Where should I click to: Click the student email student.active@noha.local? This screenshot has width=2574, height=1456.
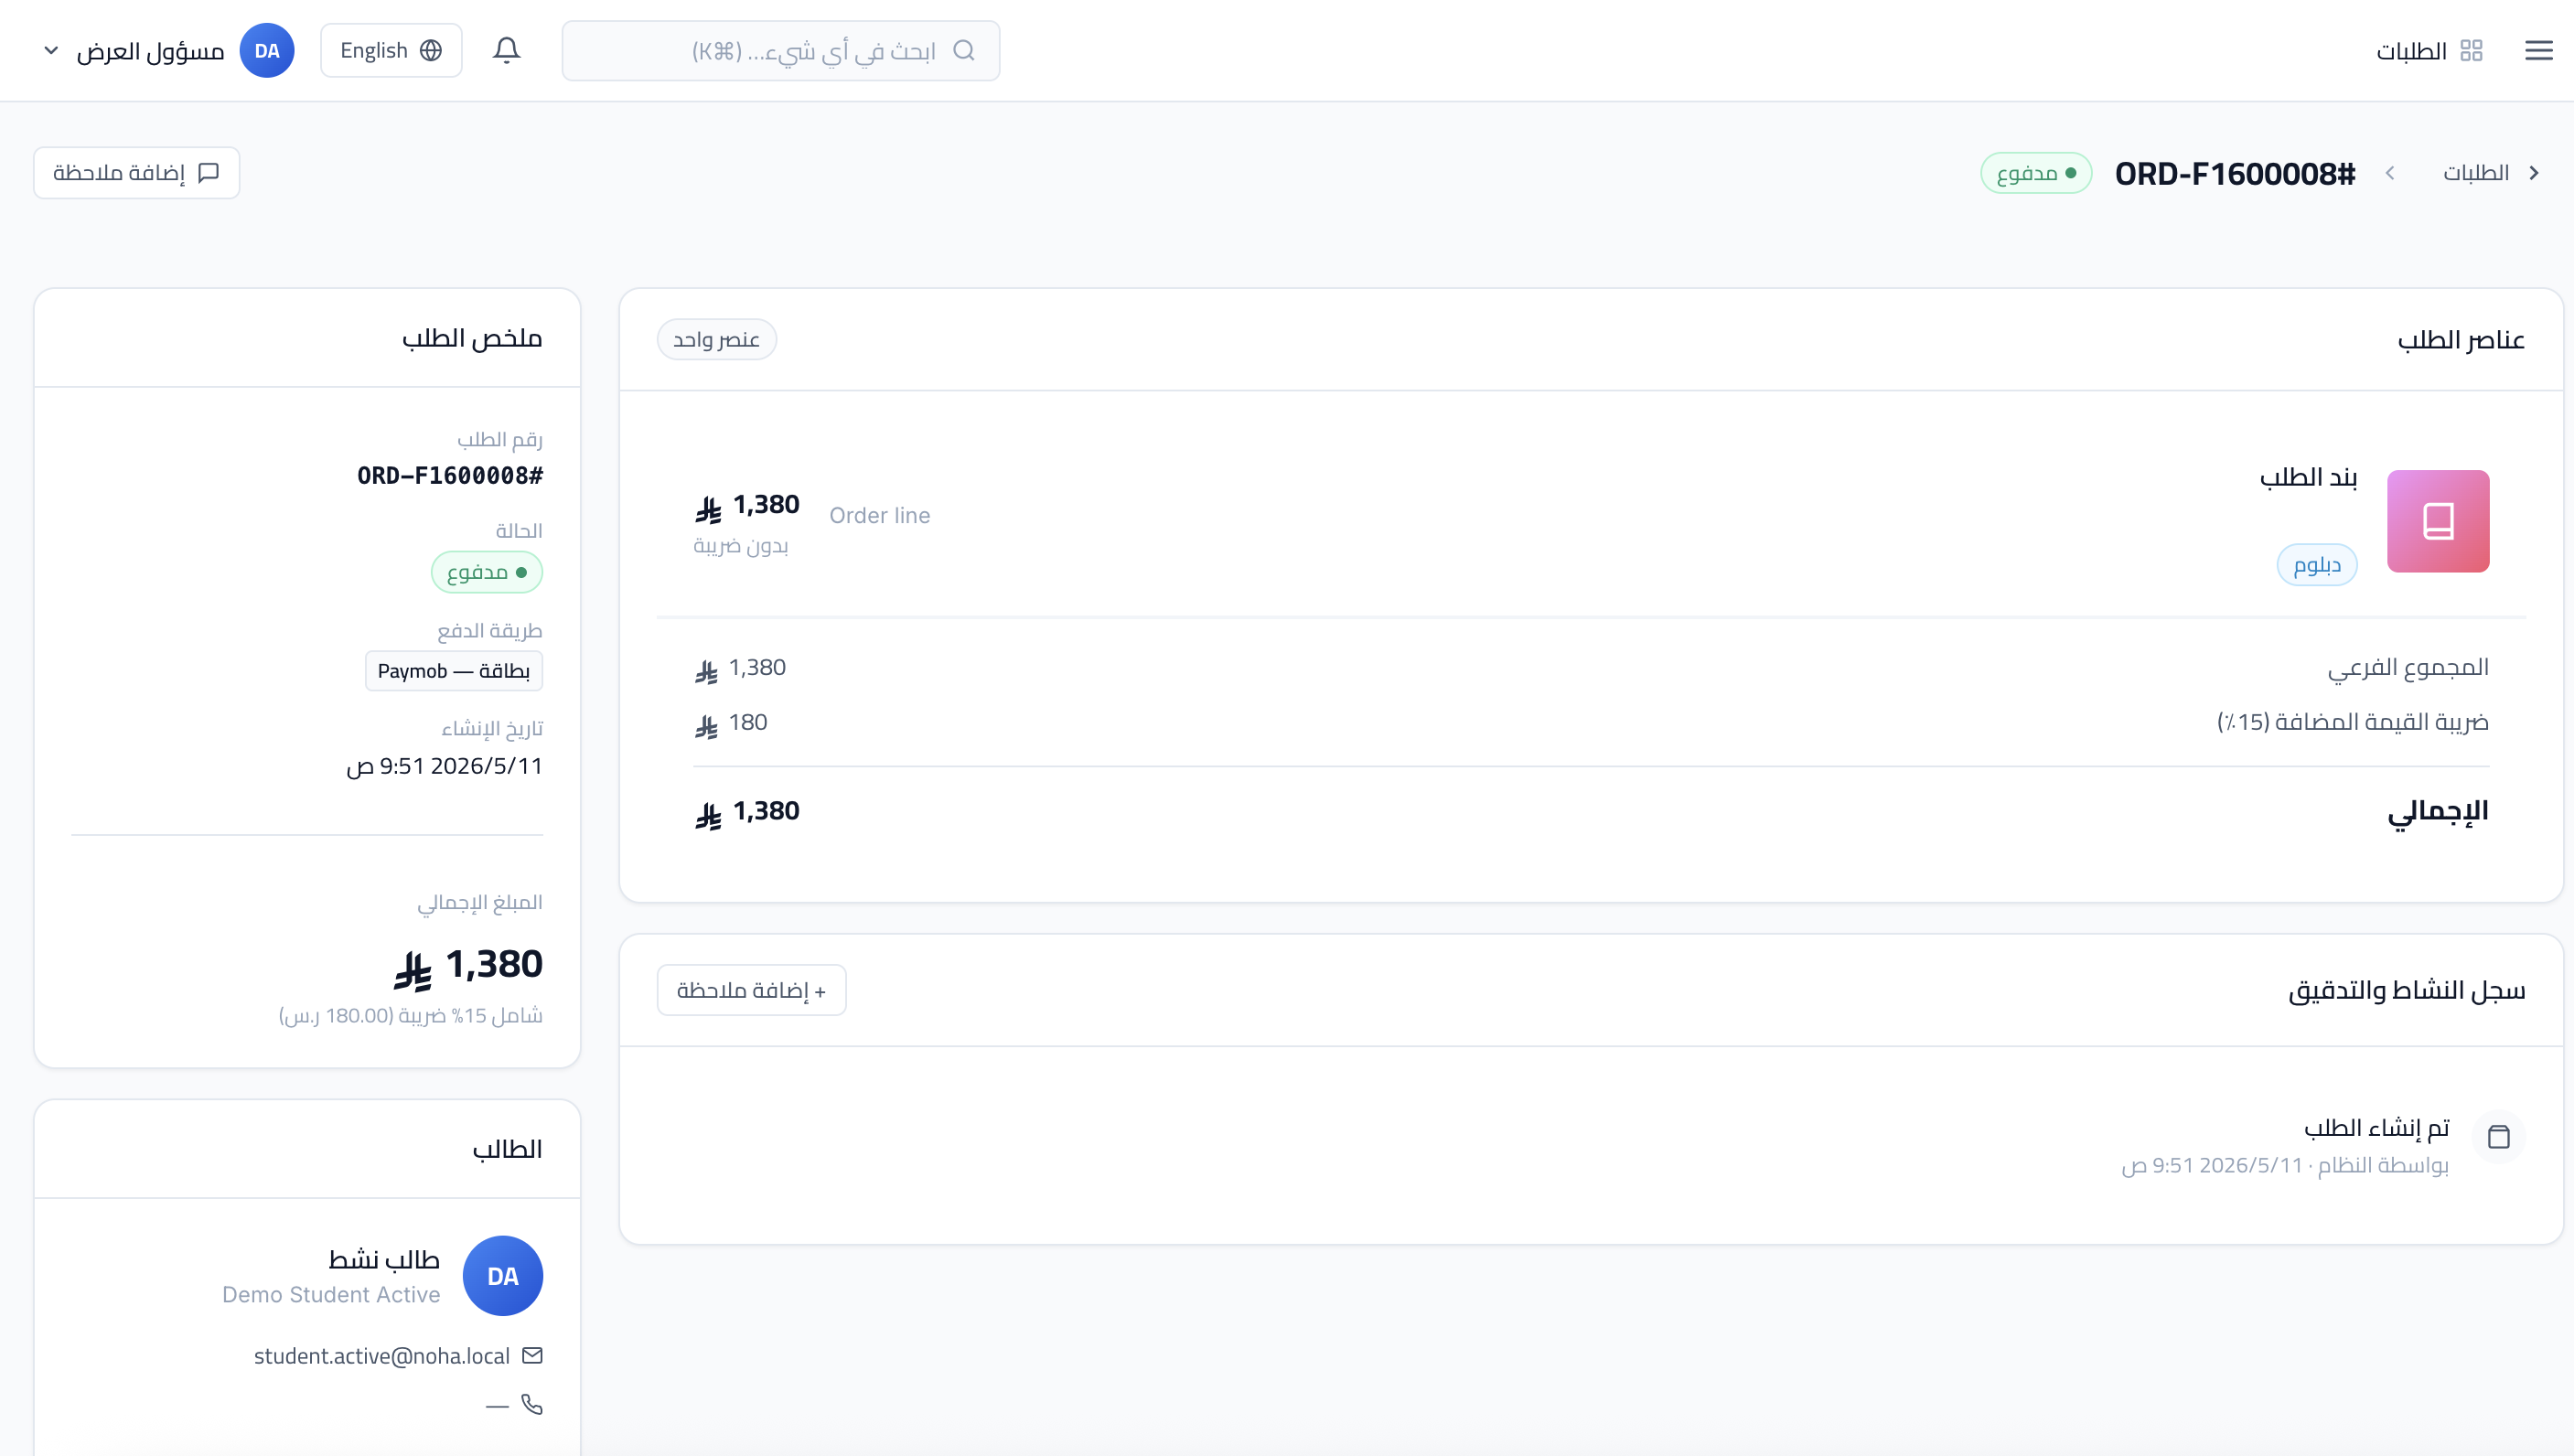click(x=382, y=1355)
